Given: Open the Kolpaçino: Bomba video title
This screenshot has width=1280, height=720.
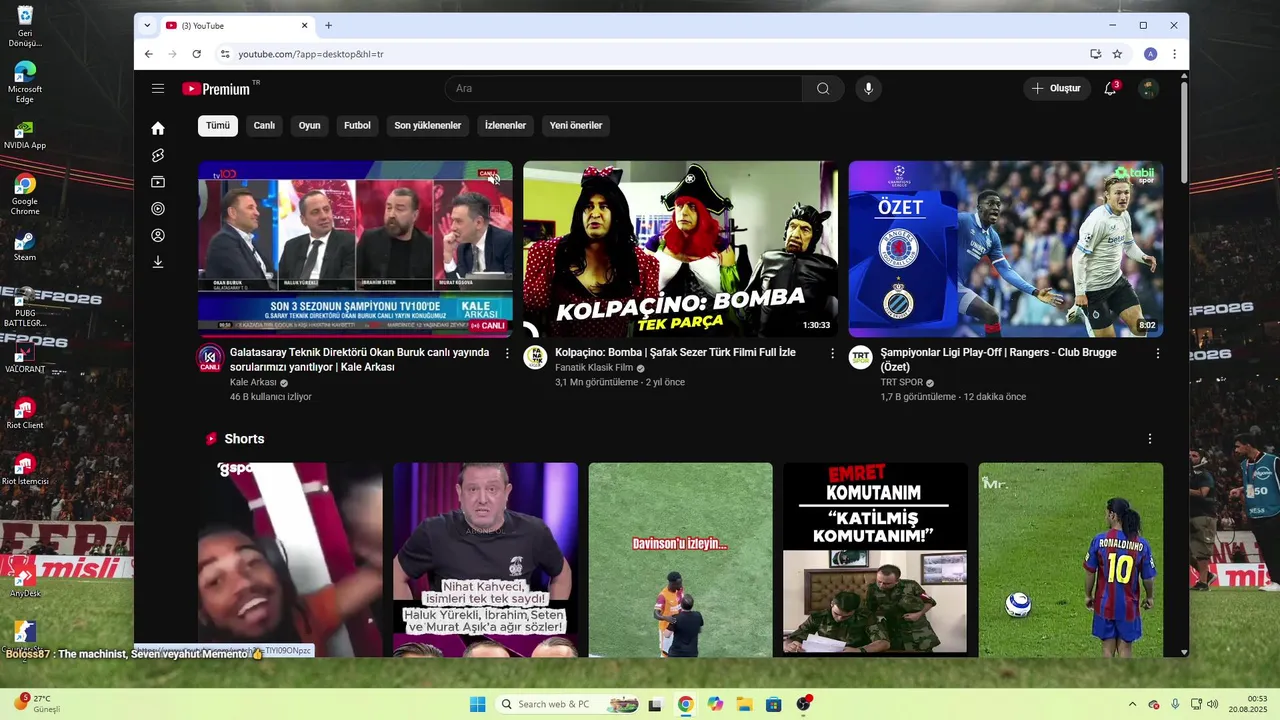Looking at the screenshot, I should 675,353.
